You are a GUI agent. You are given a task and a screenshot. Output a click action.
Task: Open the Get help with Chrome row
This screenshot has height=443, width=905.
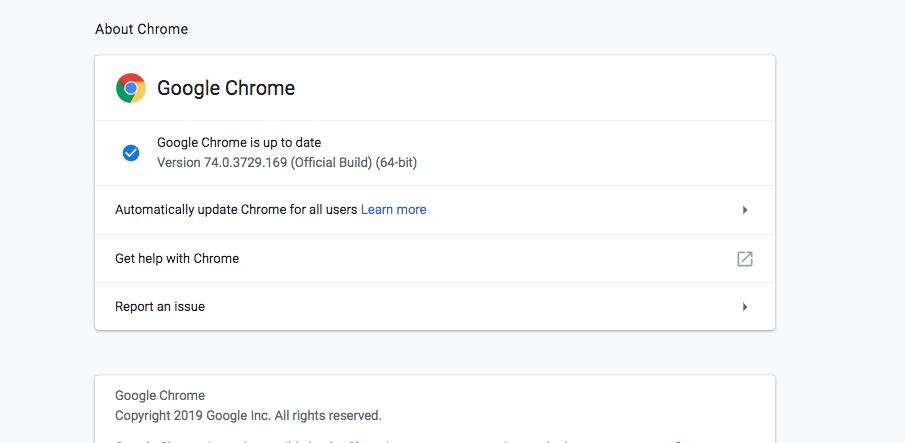click(x=177, y=258)
